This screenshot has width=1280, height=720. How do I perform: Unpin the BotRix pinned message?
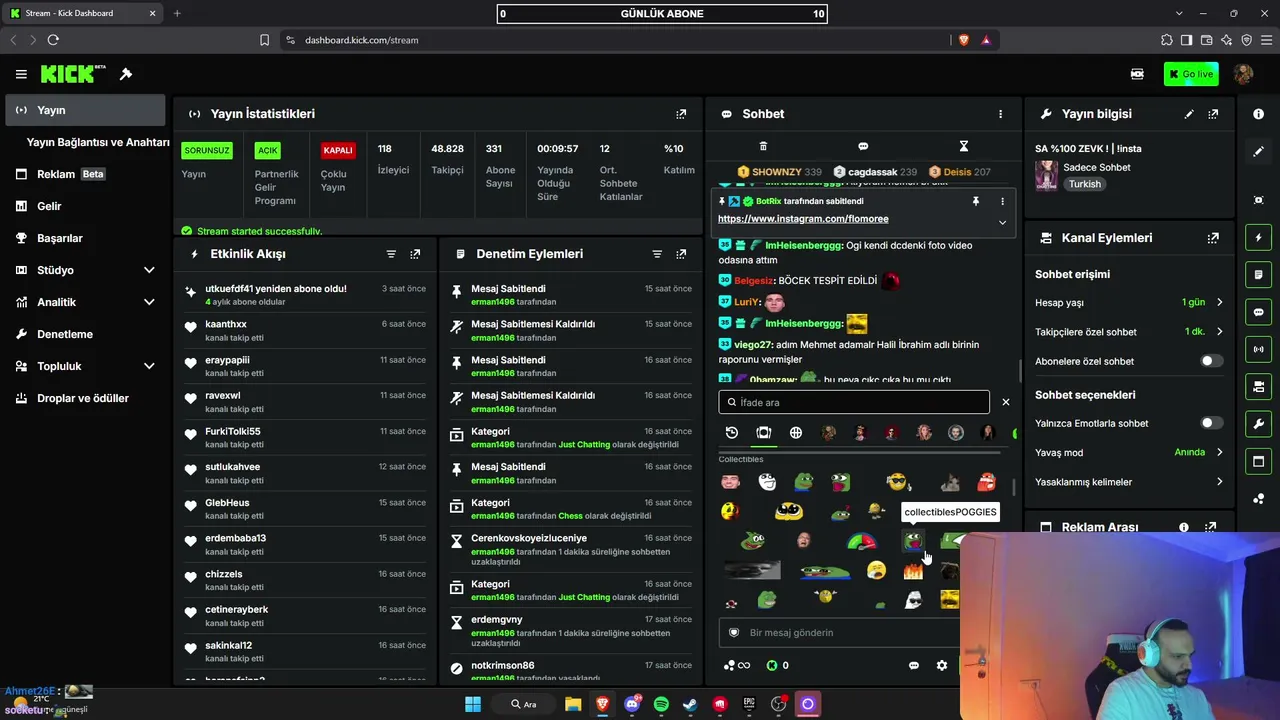pos(975,201)
